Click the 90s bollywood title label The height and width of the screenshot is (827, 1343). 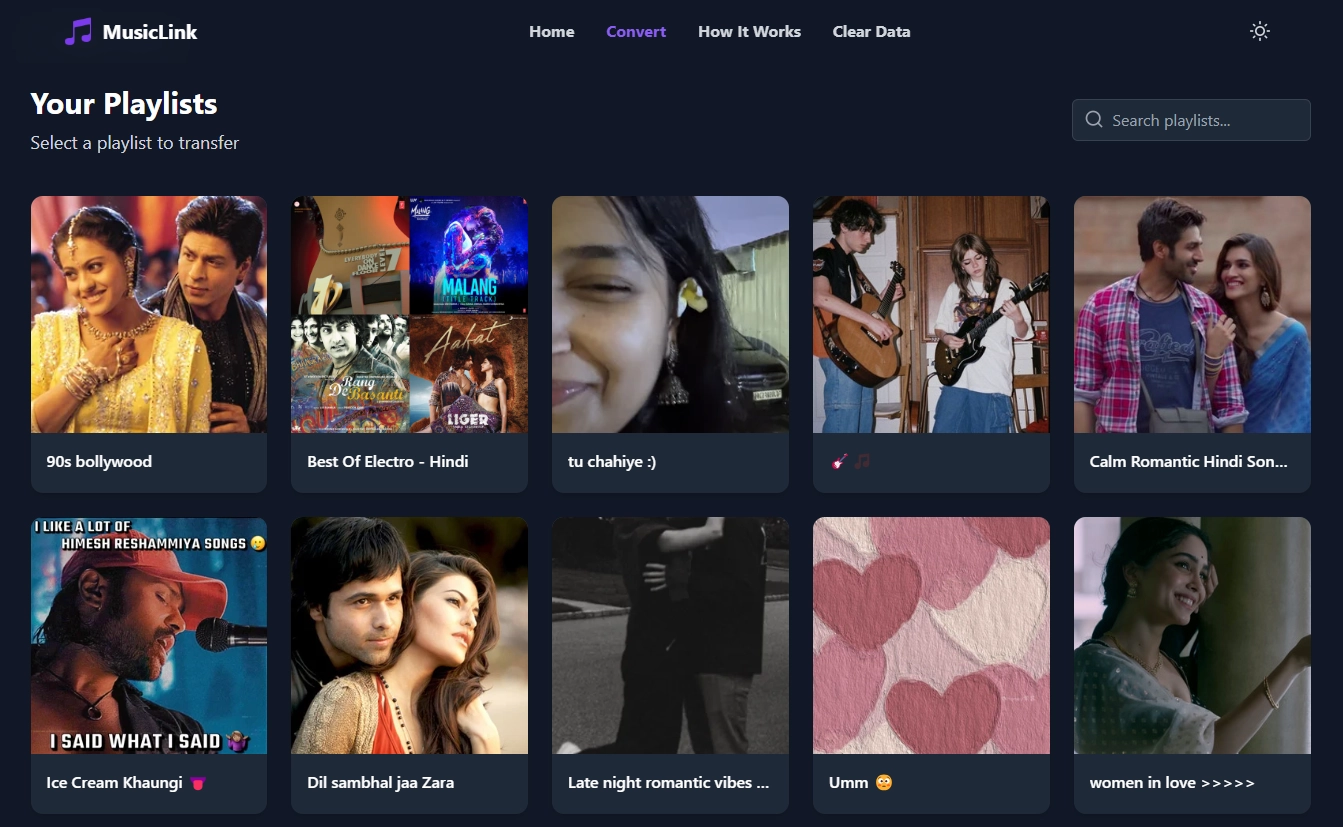[x=99, y=462]
